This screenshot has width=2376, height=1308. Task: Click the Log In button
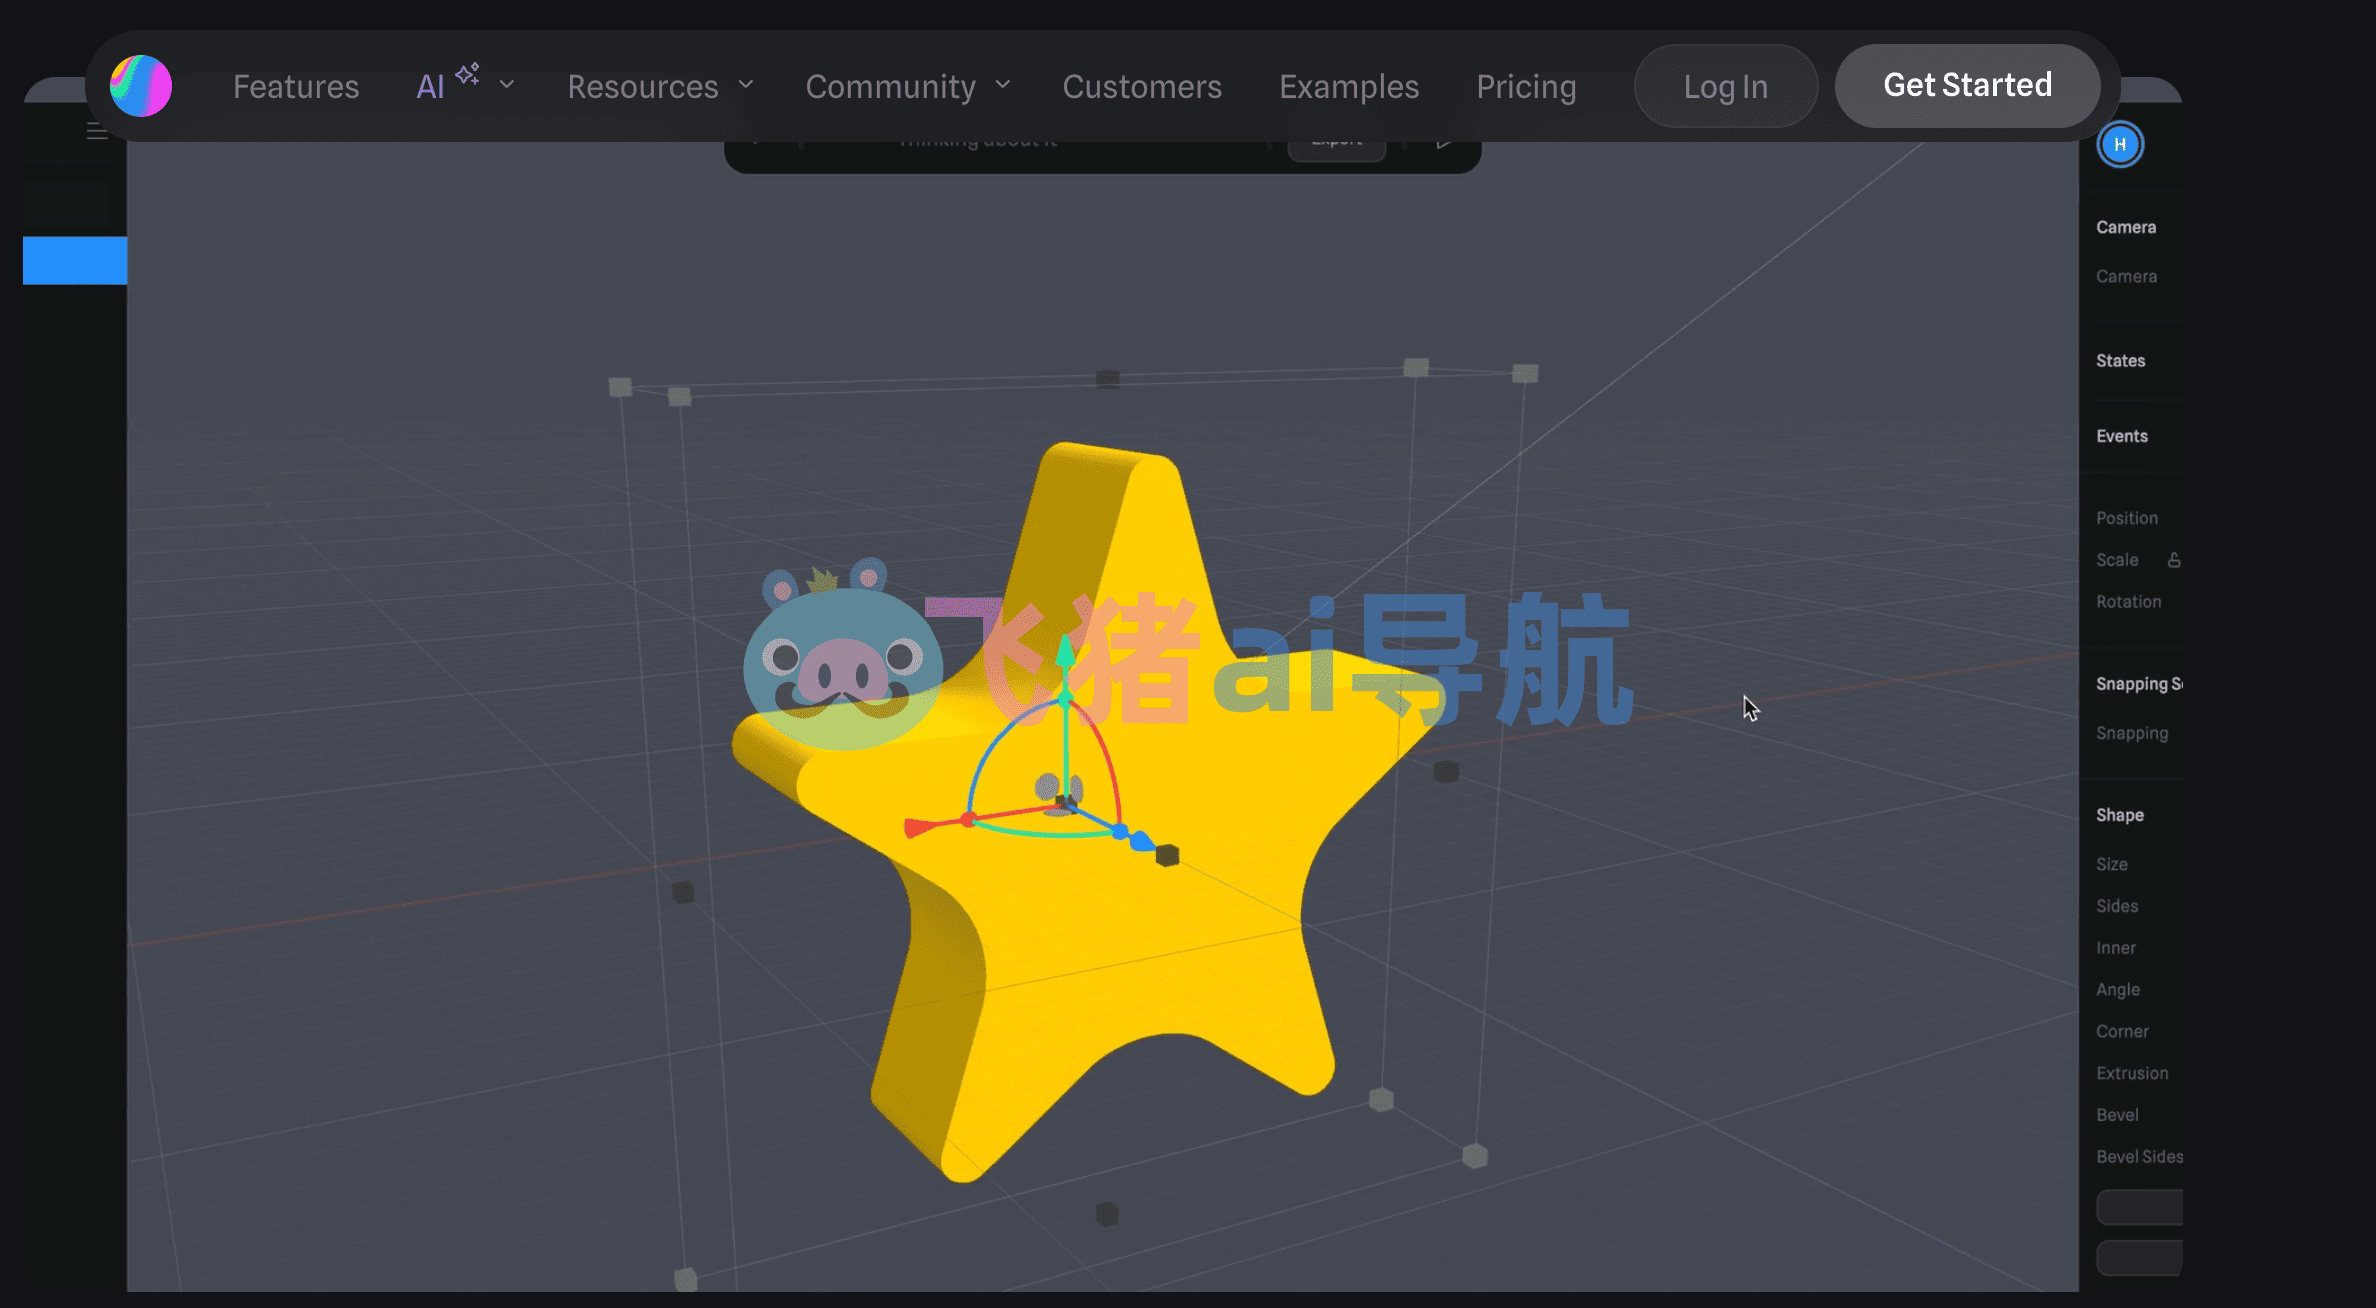coord(1726,86)
